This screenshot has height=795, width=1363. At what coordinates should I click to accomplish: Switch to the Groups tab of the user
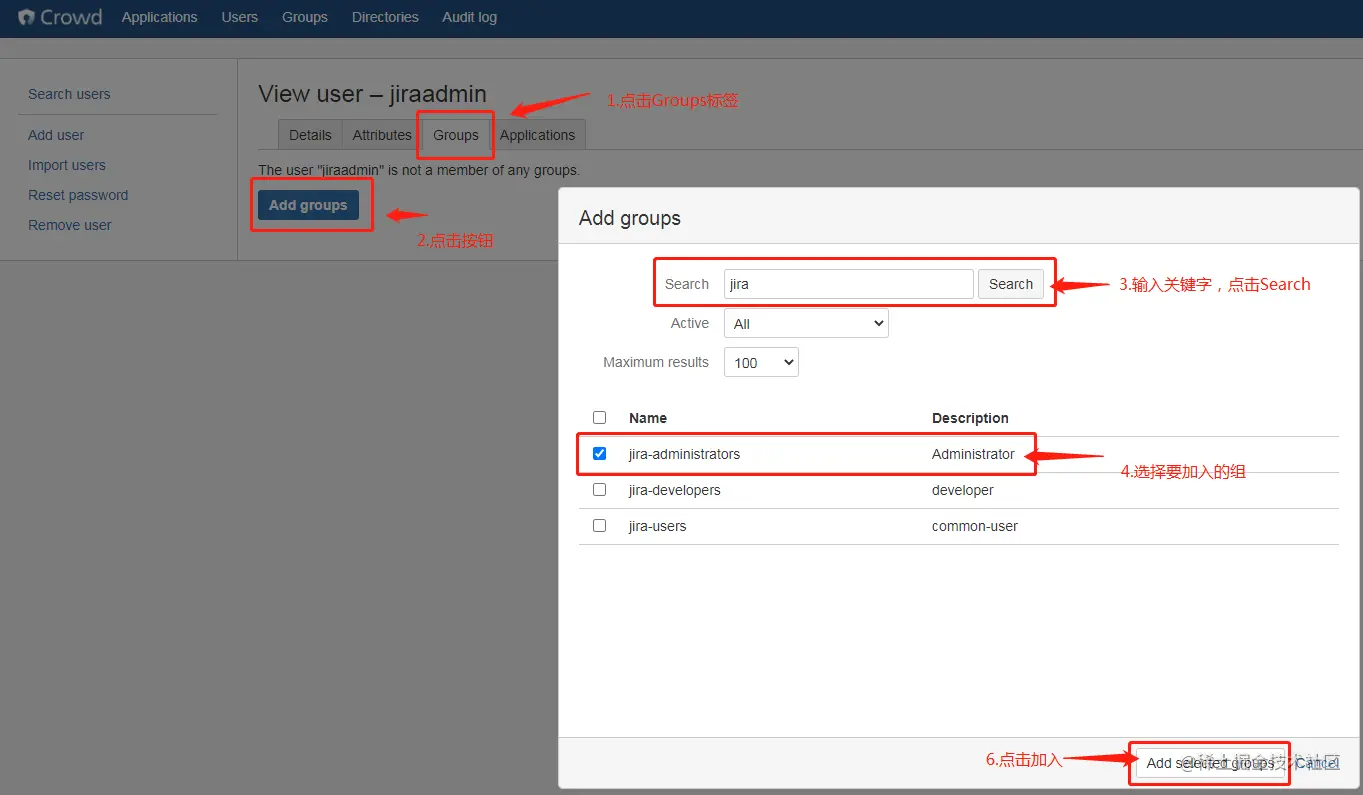(x=456, y=135)
